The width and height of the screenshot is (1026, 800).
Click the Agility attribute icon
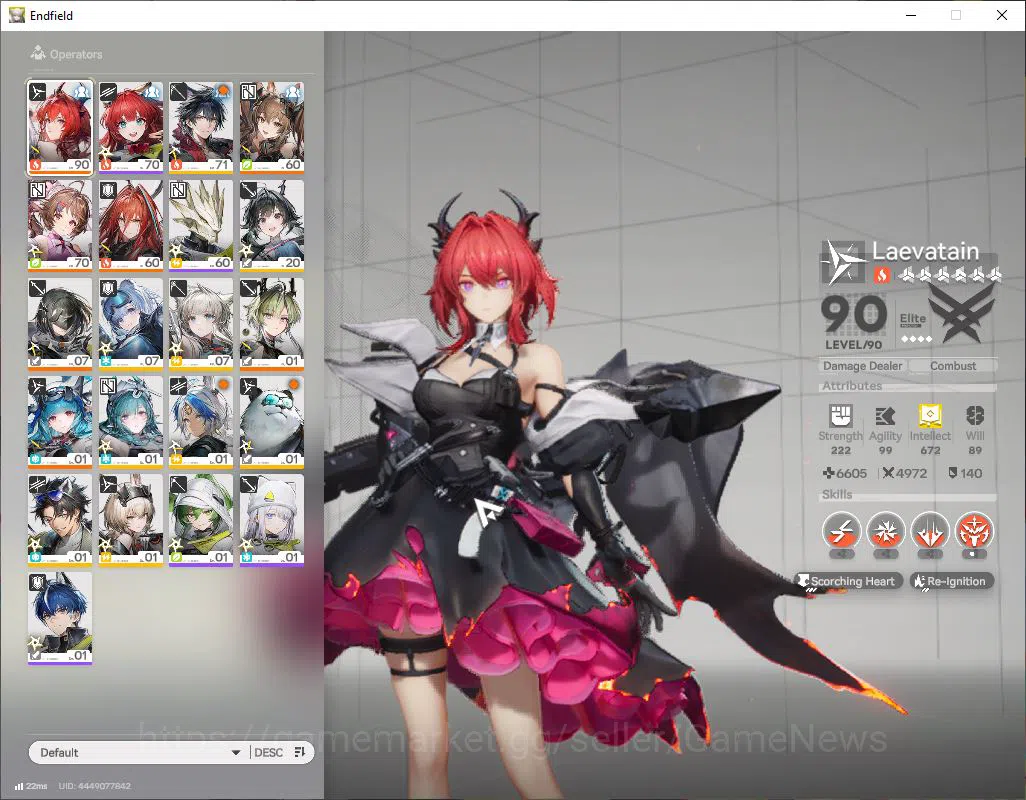pyautogui.click(x=885, y=416)
